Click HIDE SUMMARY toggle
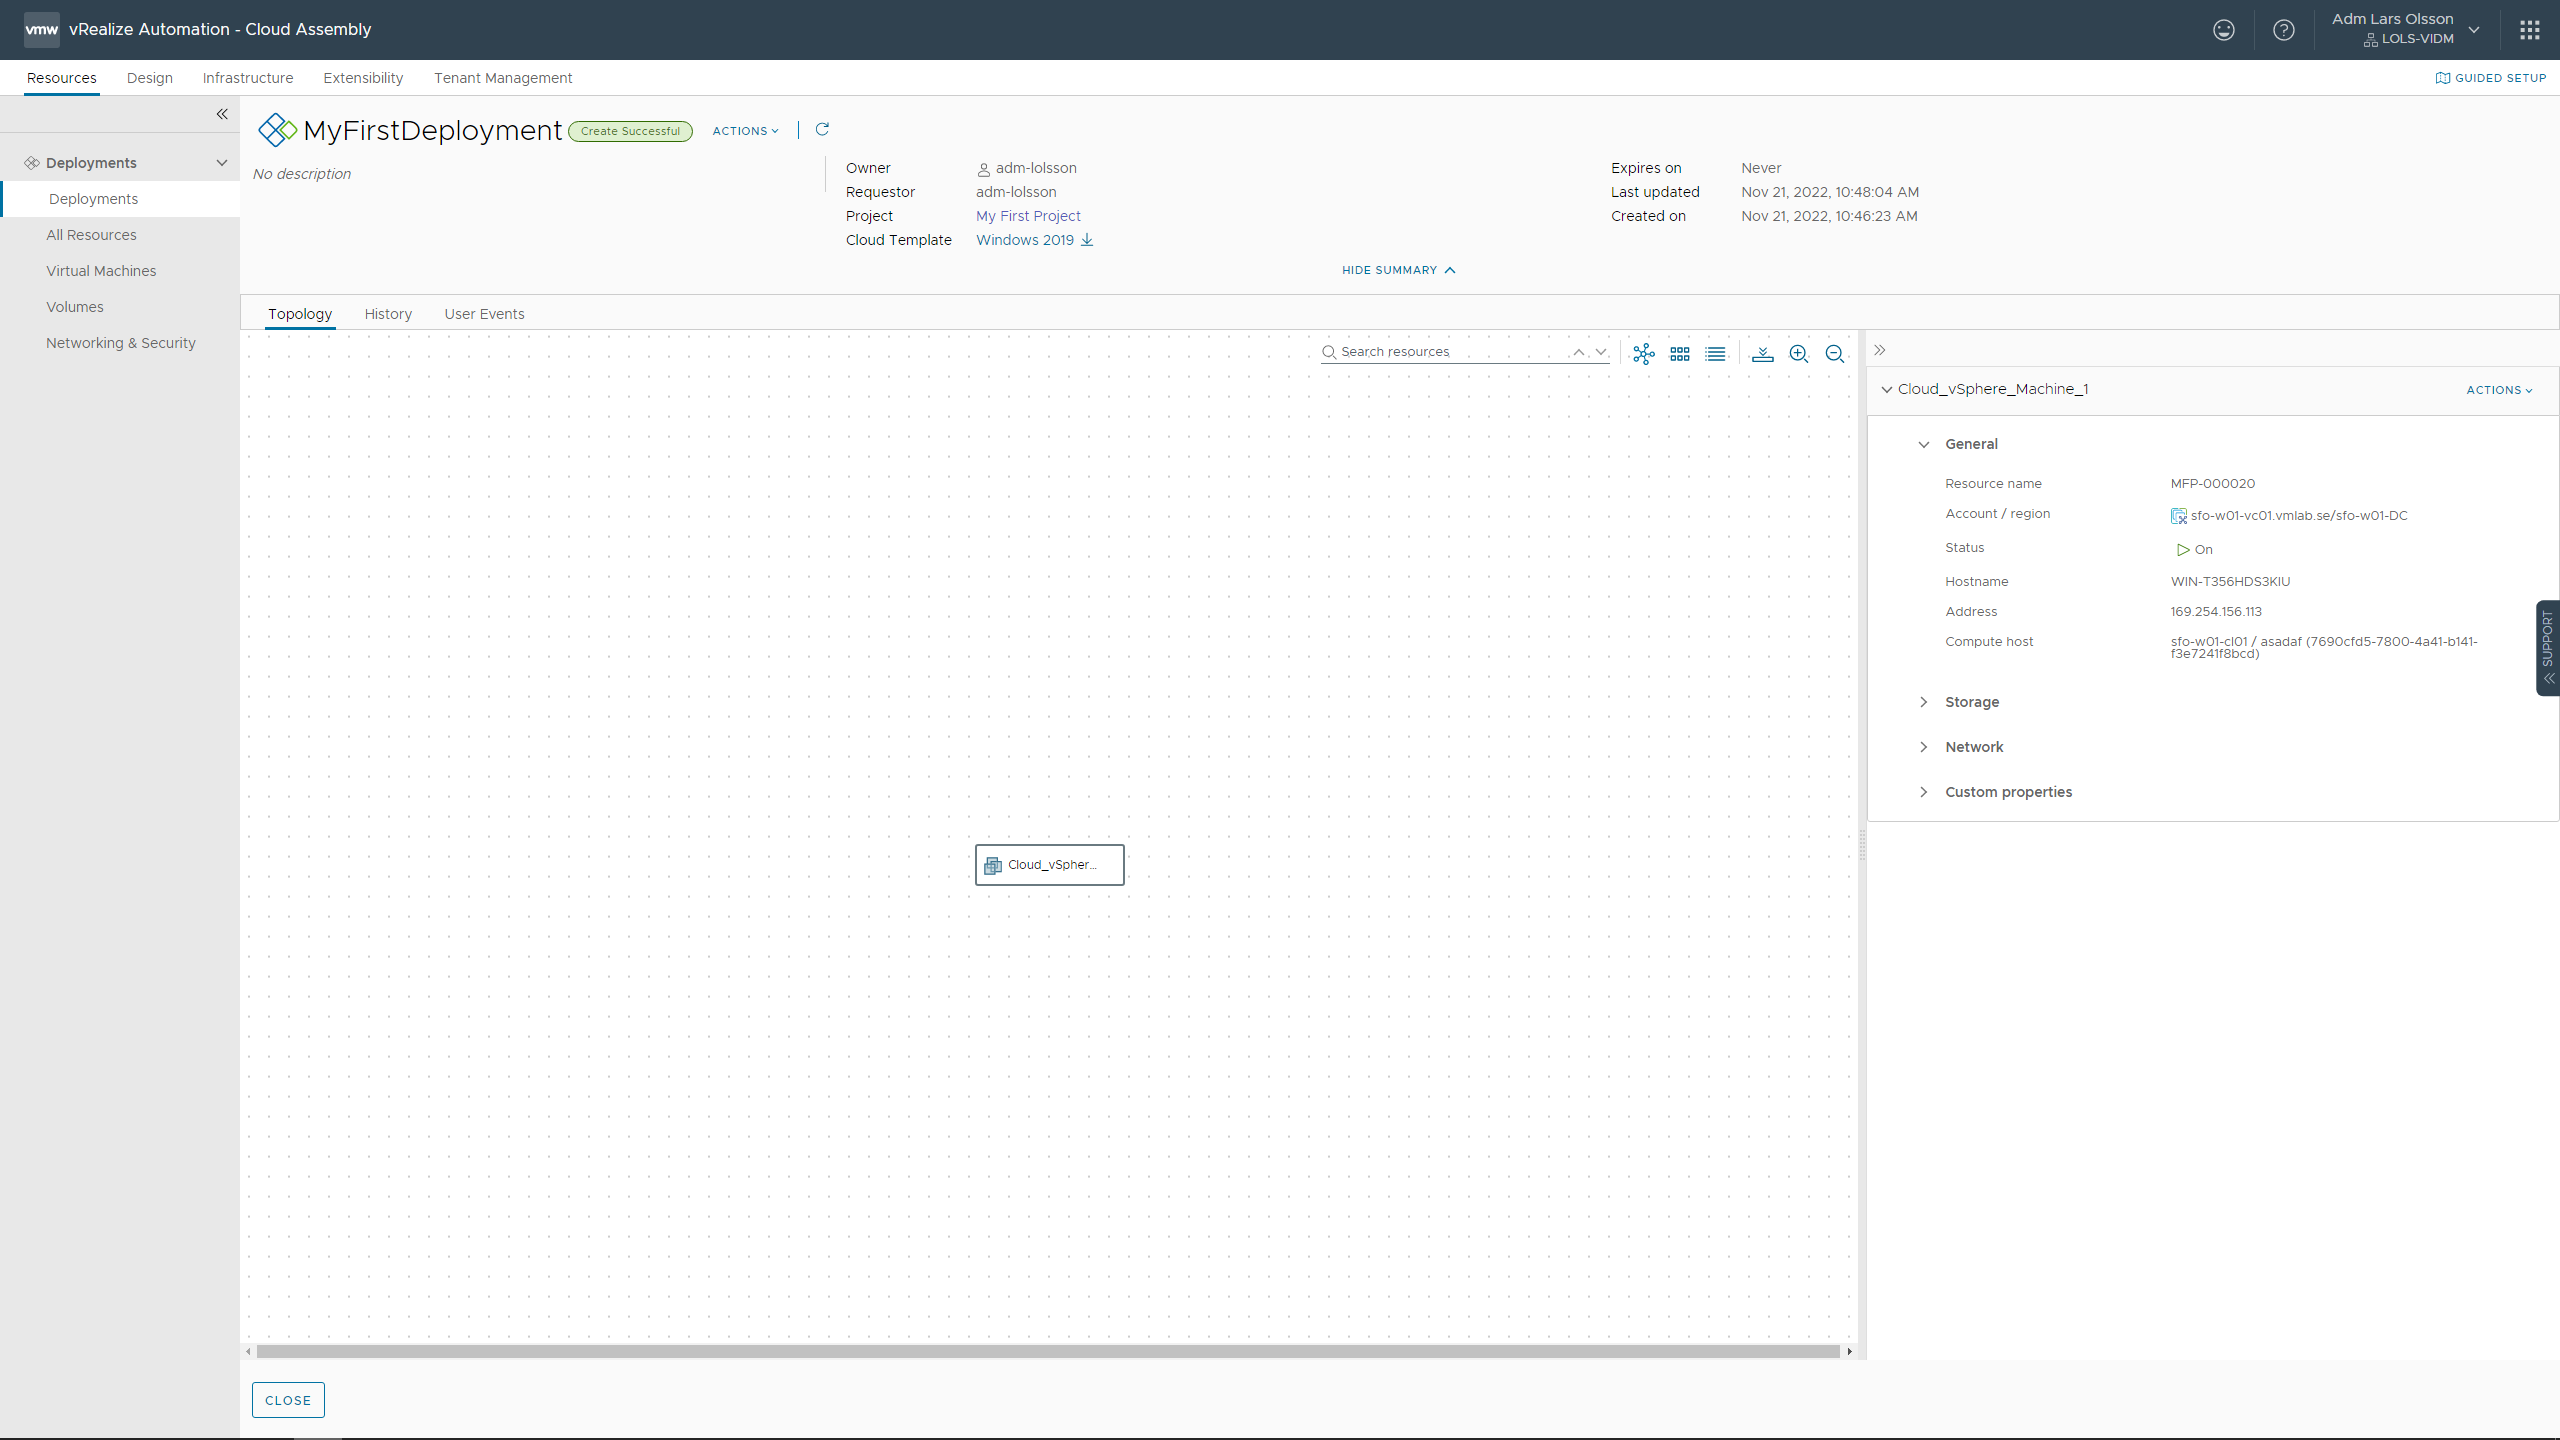The width and height of the screenshot is (2560, 1440). (x=1398, y=270)
